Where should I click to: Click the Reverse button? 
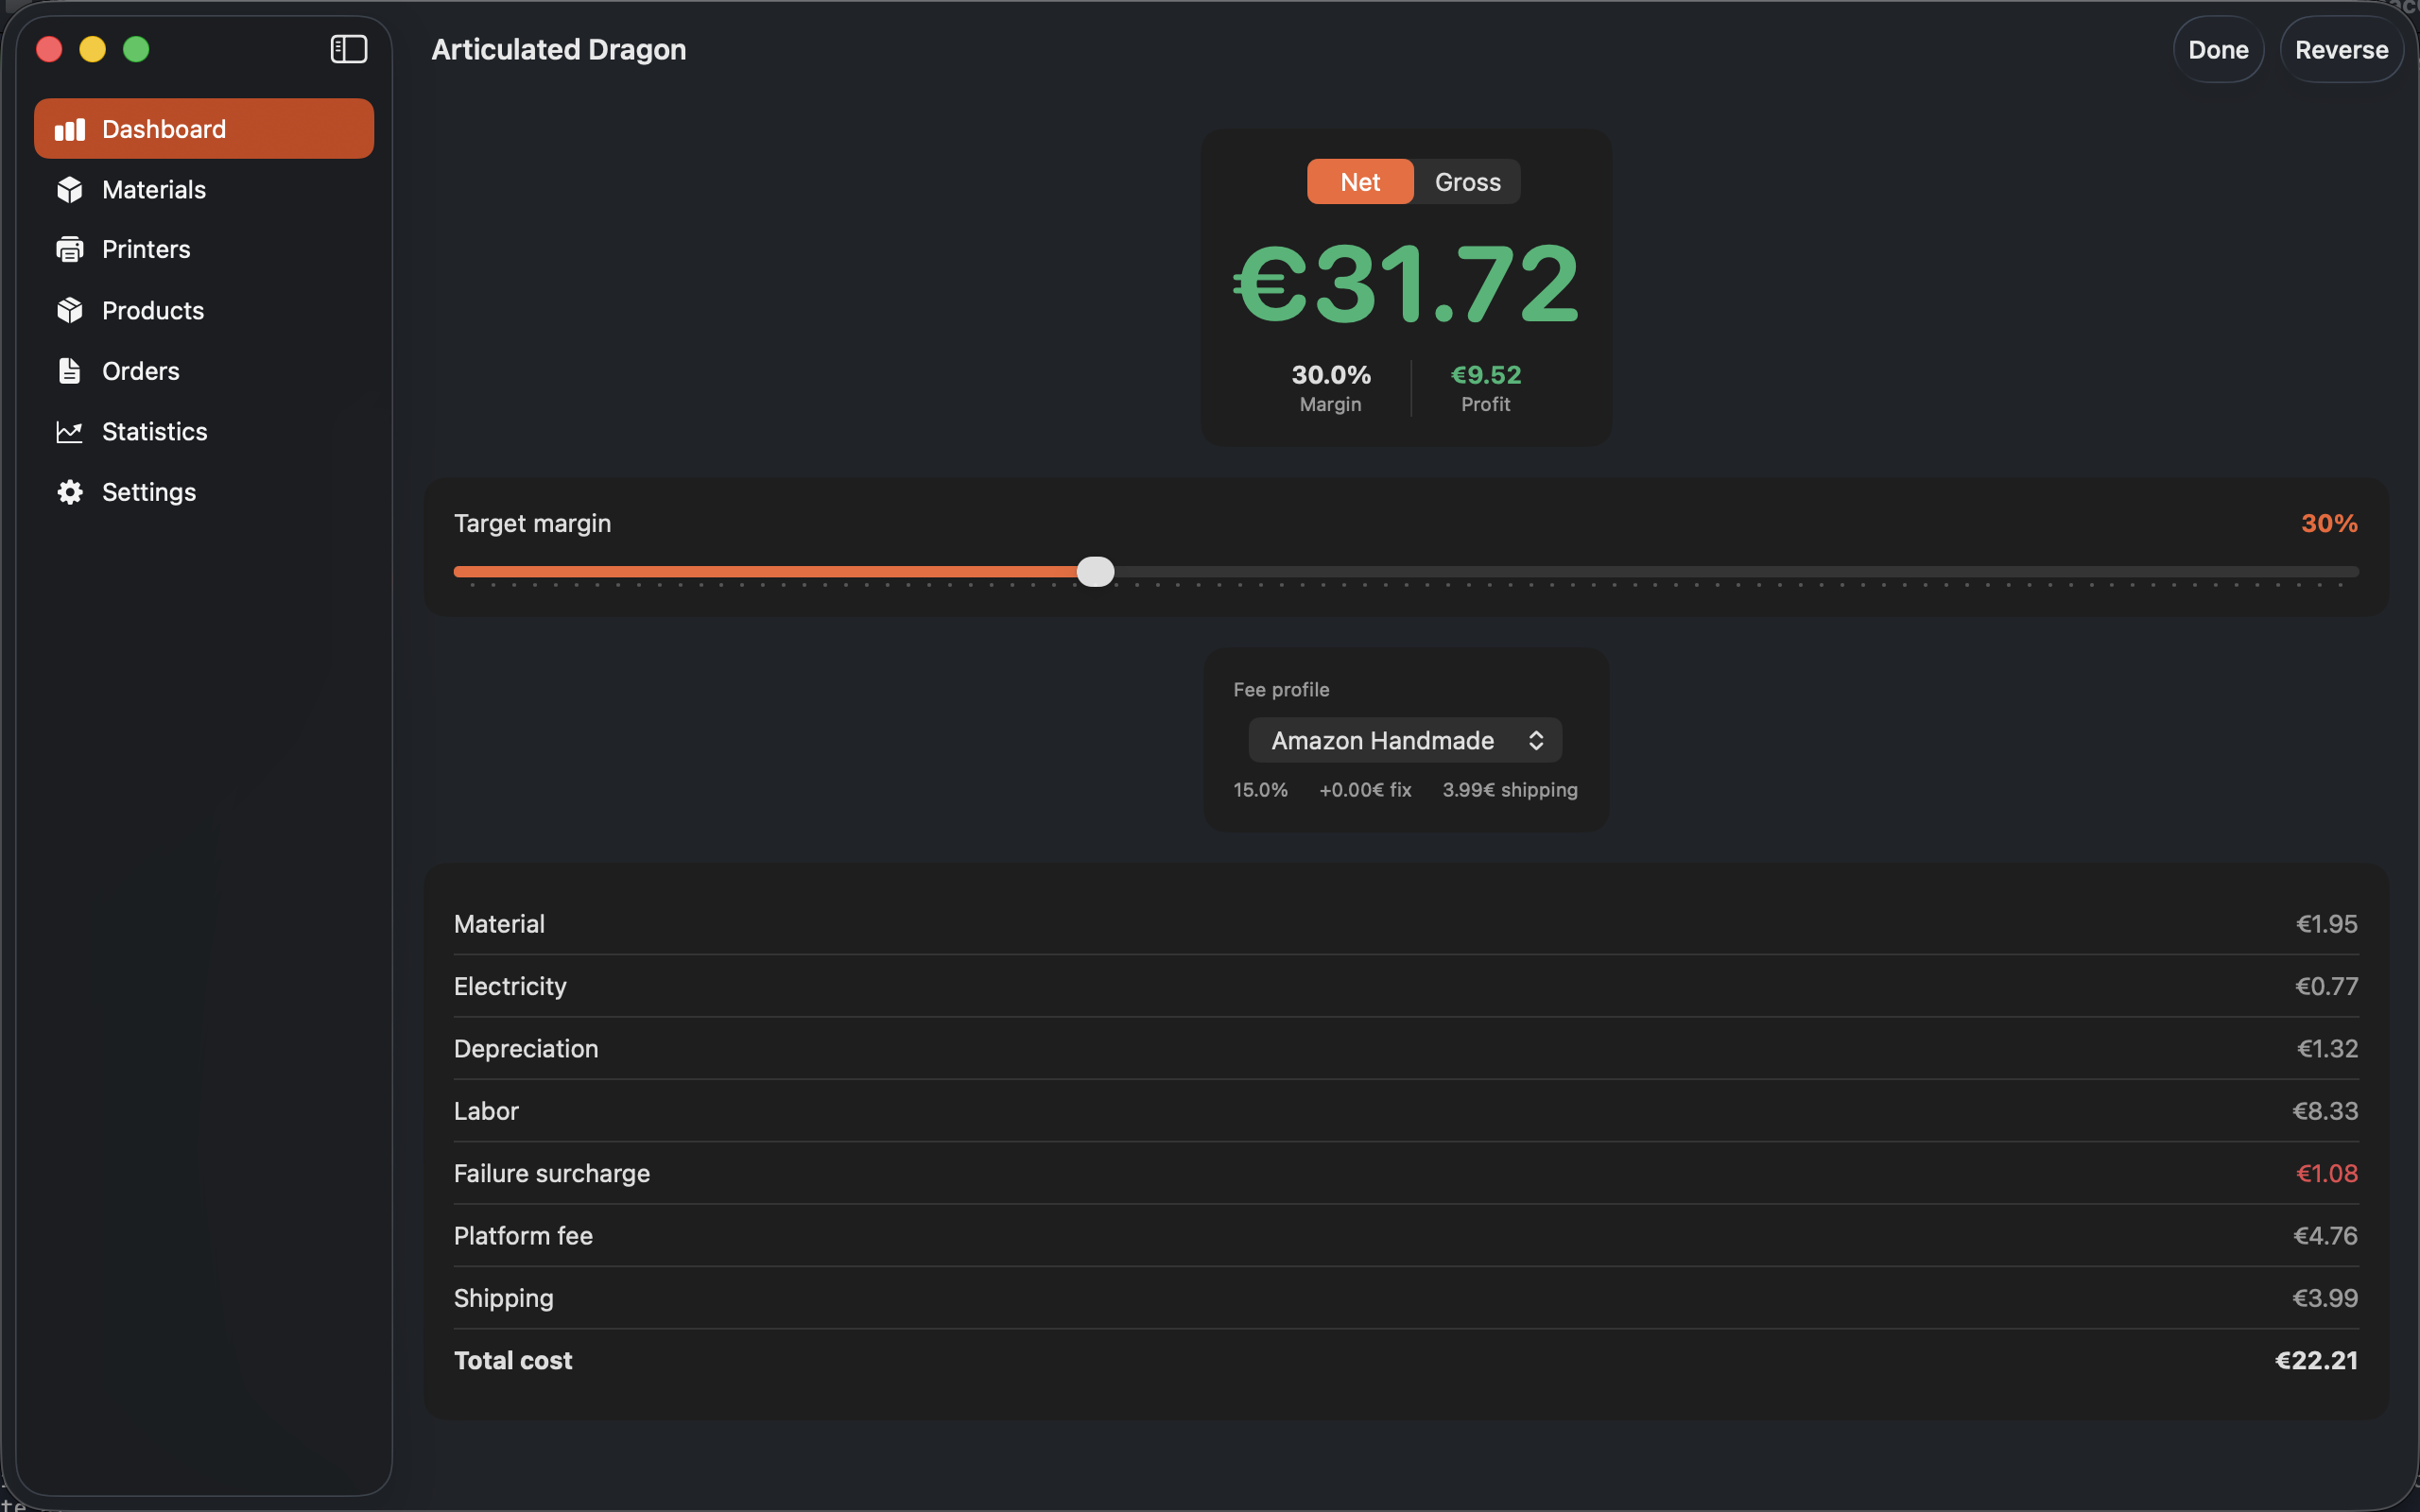coord(2341,50)
